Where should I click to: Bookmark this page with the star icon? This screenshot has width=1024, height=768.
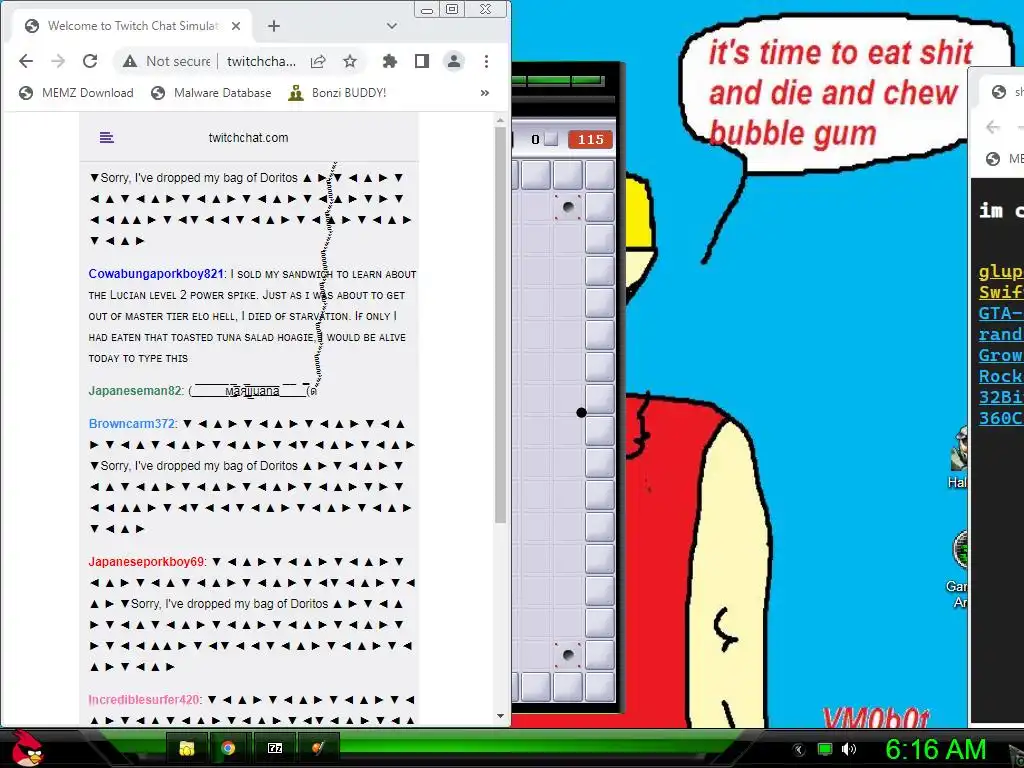click(x=350, y=61)
